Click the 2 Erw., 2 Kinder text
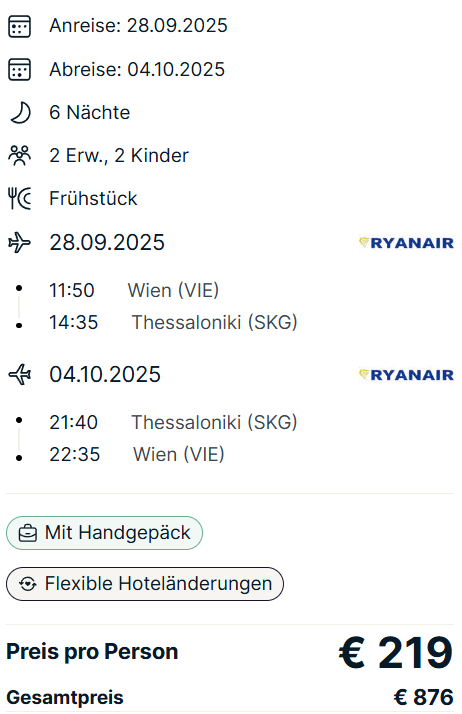This screenshot has height=714, width=462. (x=119, y=156)
